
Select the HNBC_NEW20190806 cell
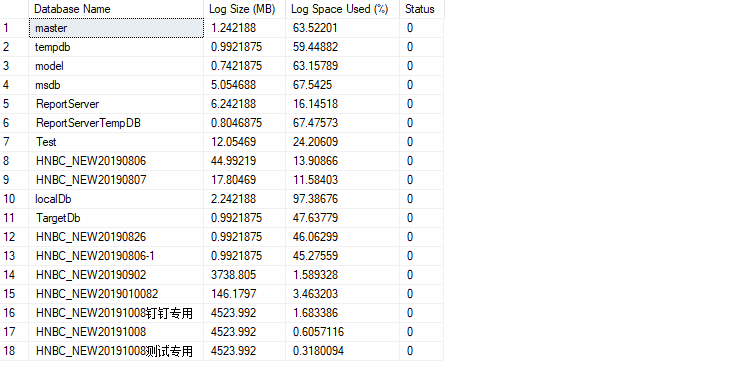pyautogui.click(x=116, y=161)
